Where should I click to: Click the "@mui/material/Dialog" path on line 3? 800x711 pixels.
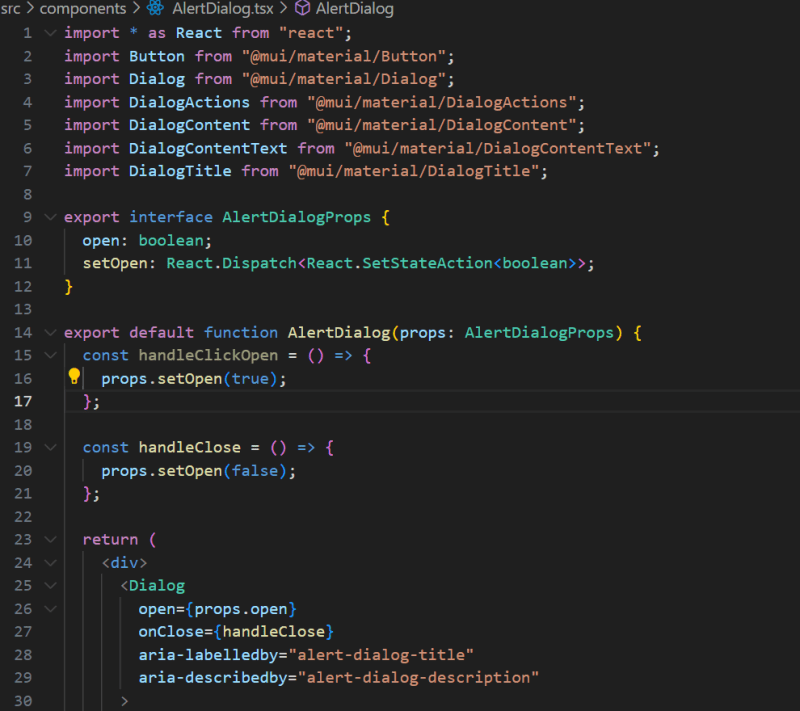(x=343, y=79)
